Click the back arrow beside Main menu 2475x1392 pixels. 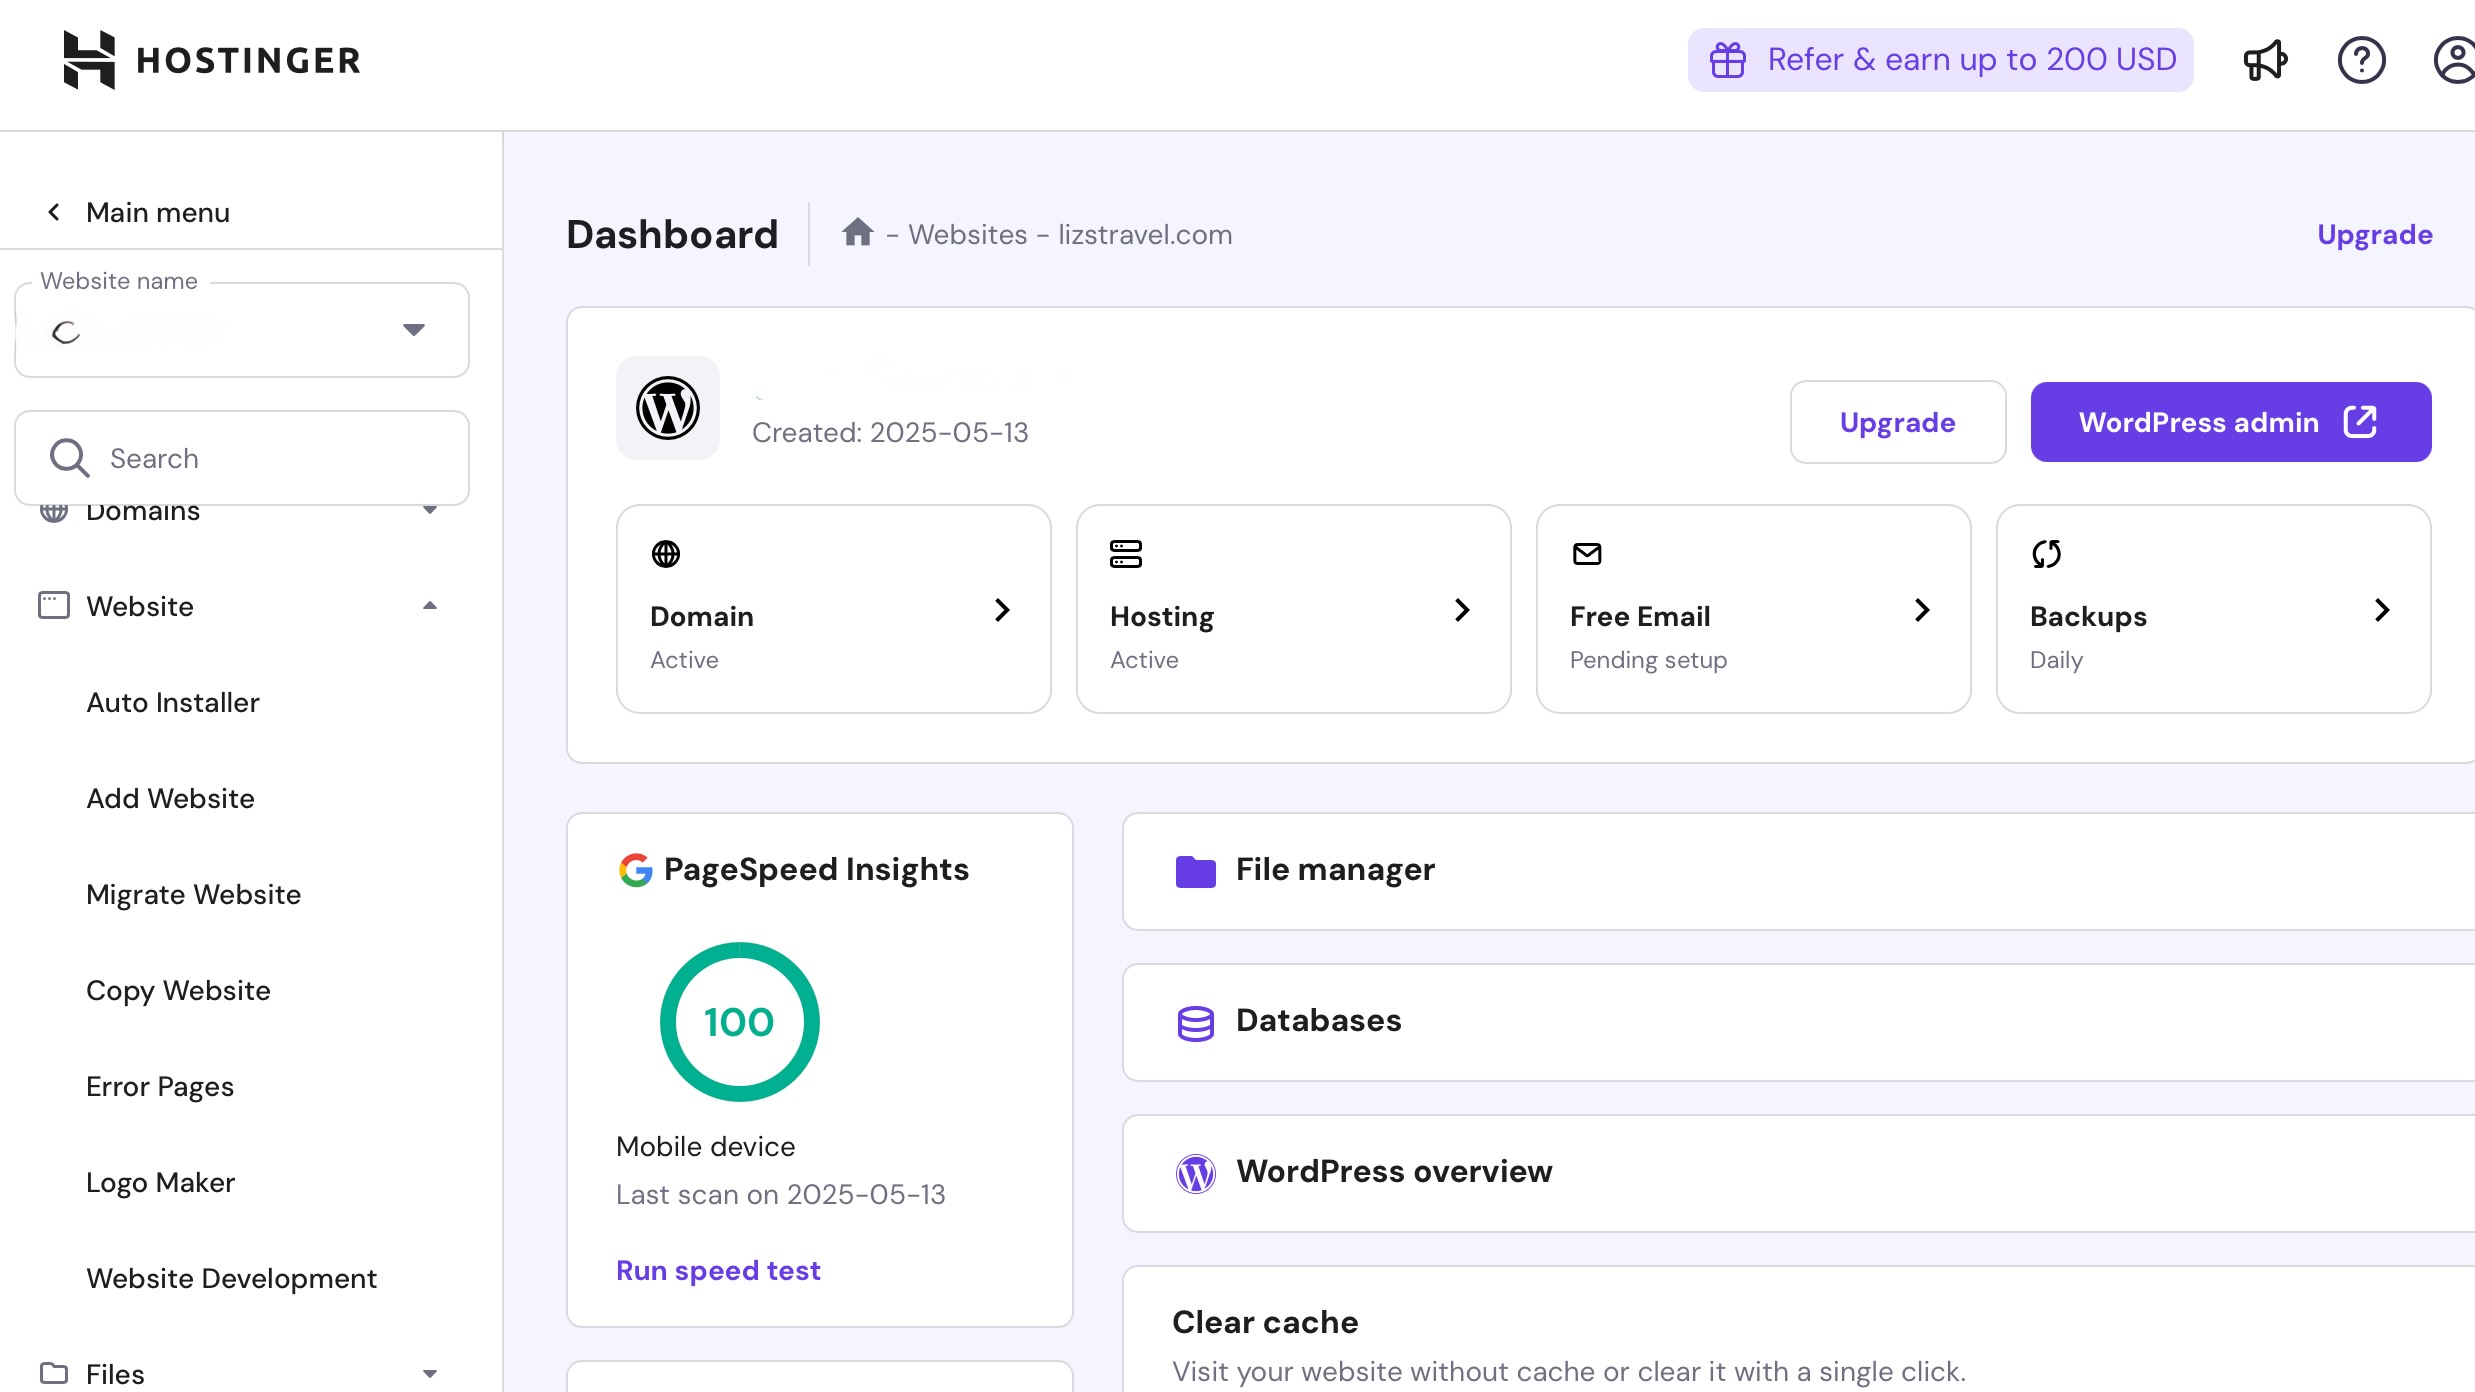(x=54, y=212)
